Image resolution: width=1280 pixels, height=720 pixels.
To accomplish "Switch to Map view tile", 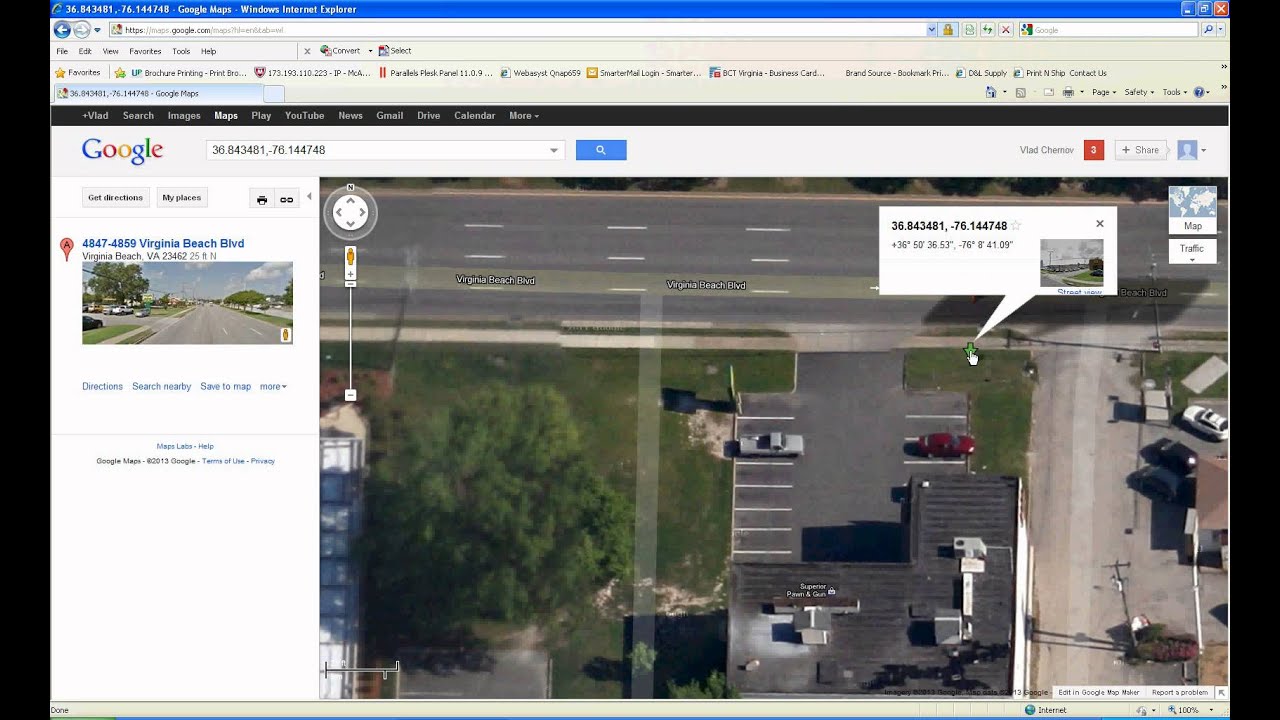I will point(1192,210).
